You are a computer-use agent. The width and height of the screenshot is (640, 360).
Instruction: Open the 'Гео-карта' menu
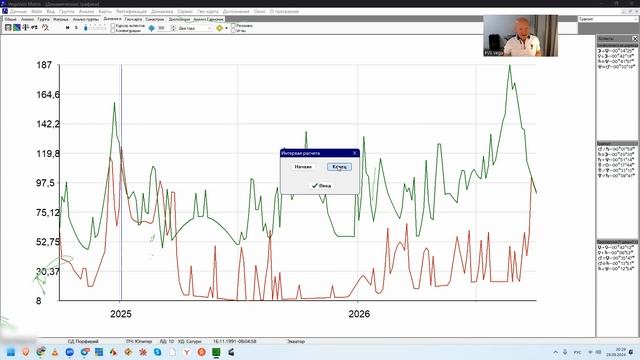tap(208, 11)
